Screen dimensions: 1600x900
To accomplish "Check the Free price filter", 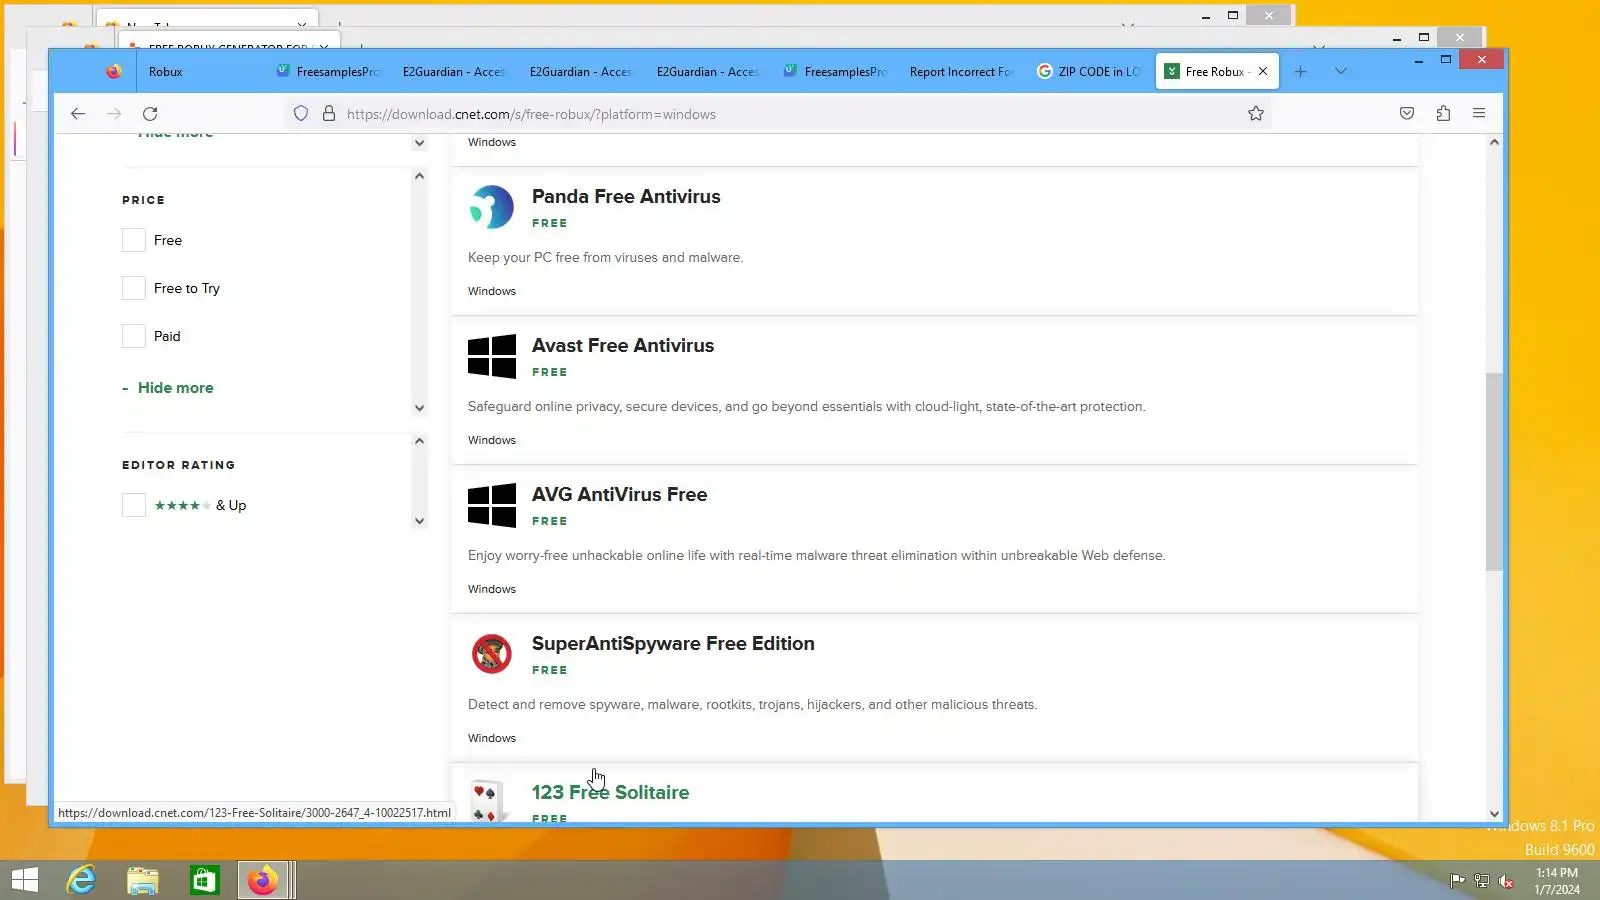I will tap(134, 240).
